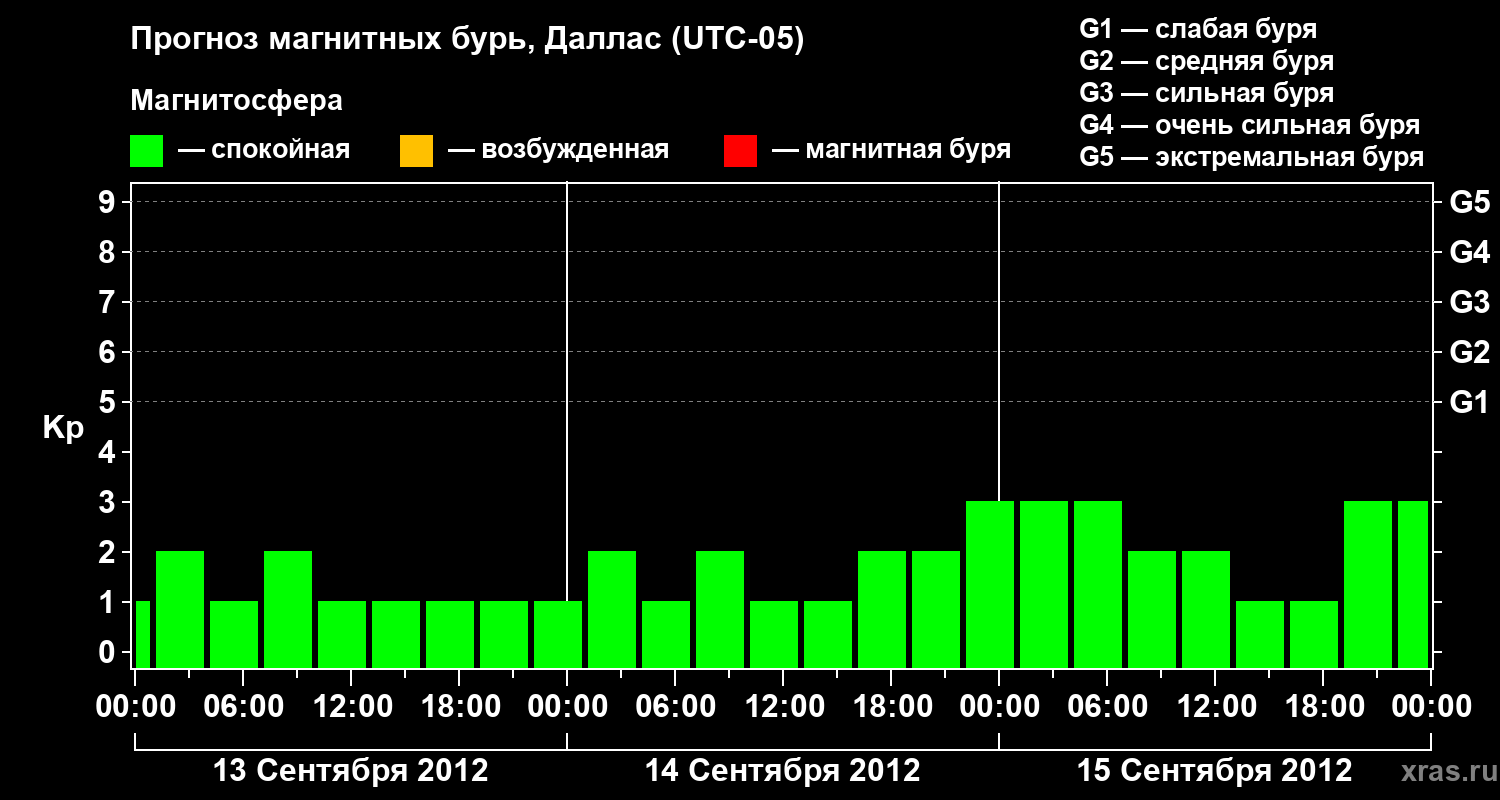Image resolution: width=1500 pixels, height=800 pixels.
Task: Click the '06:00' time label for 13 September
Action: pos(243,707)
